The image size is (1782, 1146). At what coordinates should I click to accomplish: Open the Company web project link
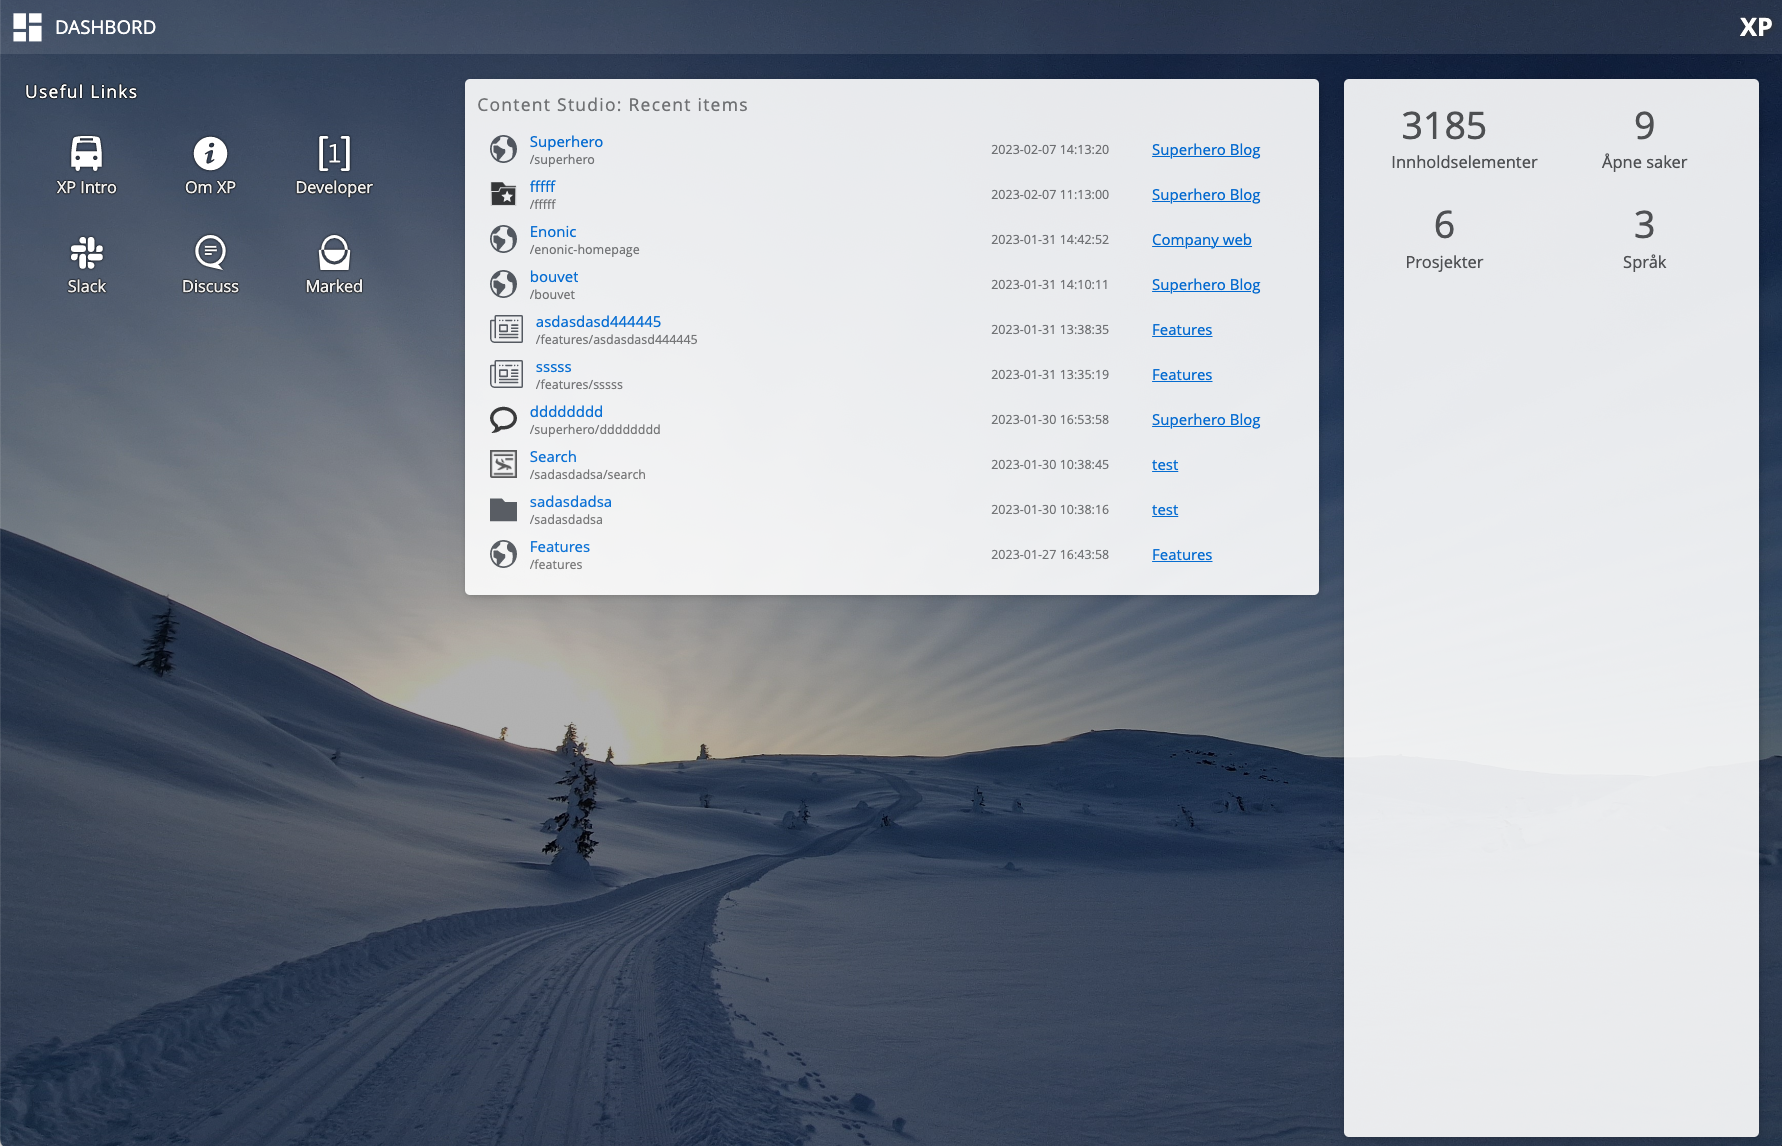coord(1201,239)
